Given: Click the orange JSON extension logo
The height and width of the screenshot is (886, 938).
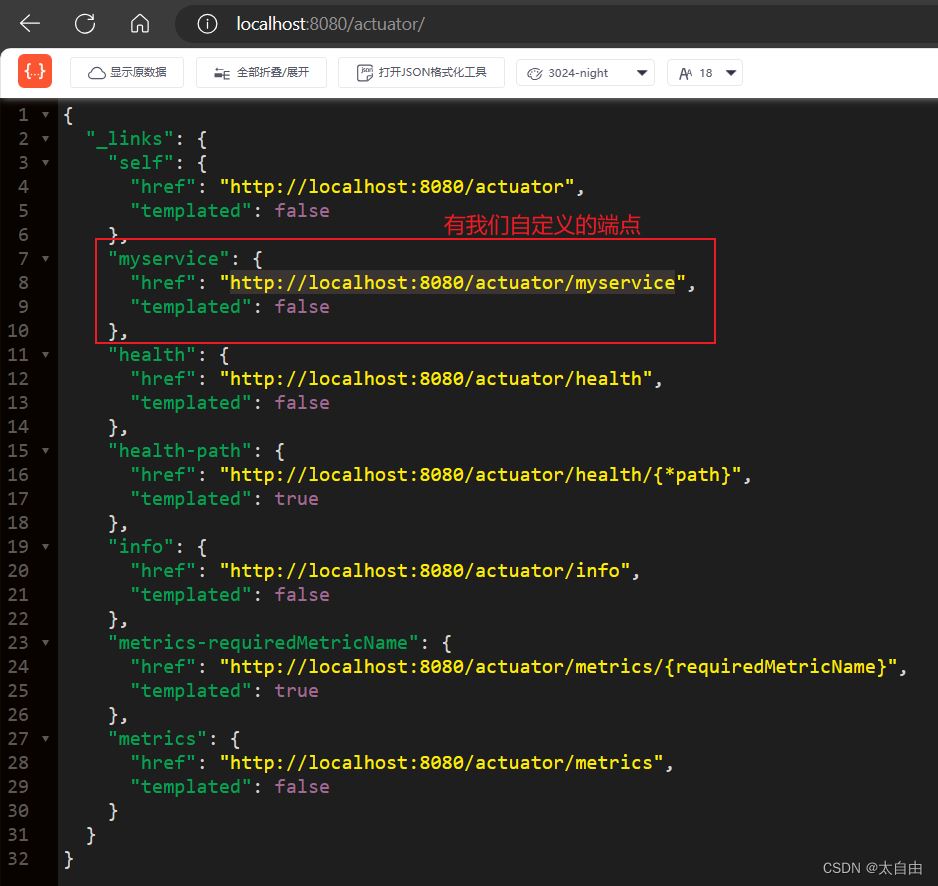Looking at the screenshot, I should coord(35,72).
